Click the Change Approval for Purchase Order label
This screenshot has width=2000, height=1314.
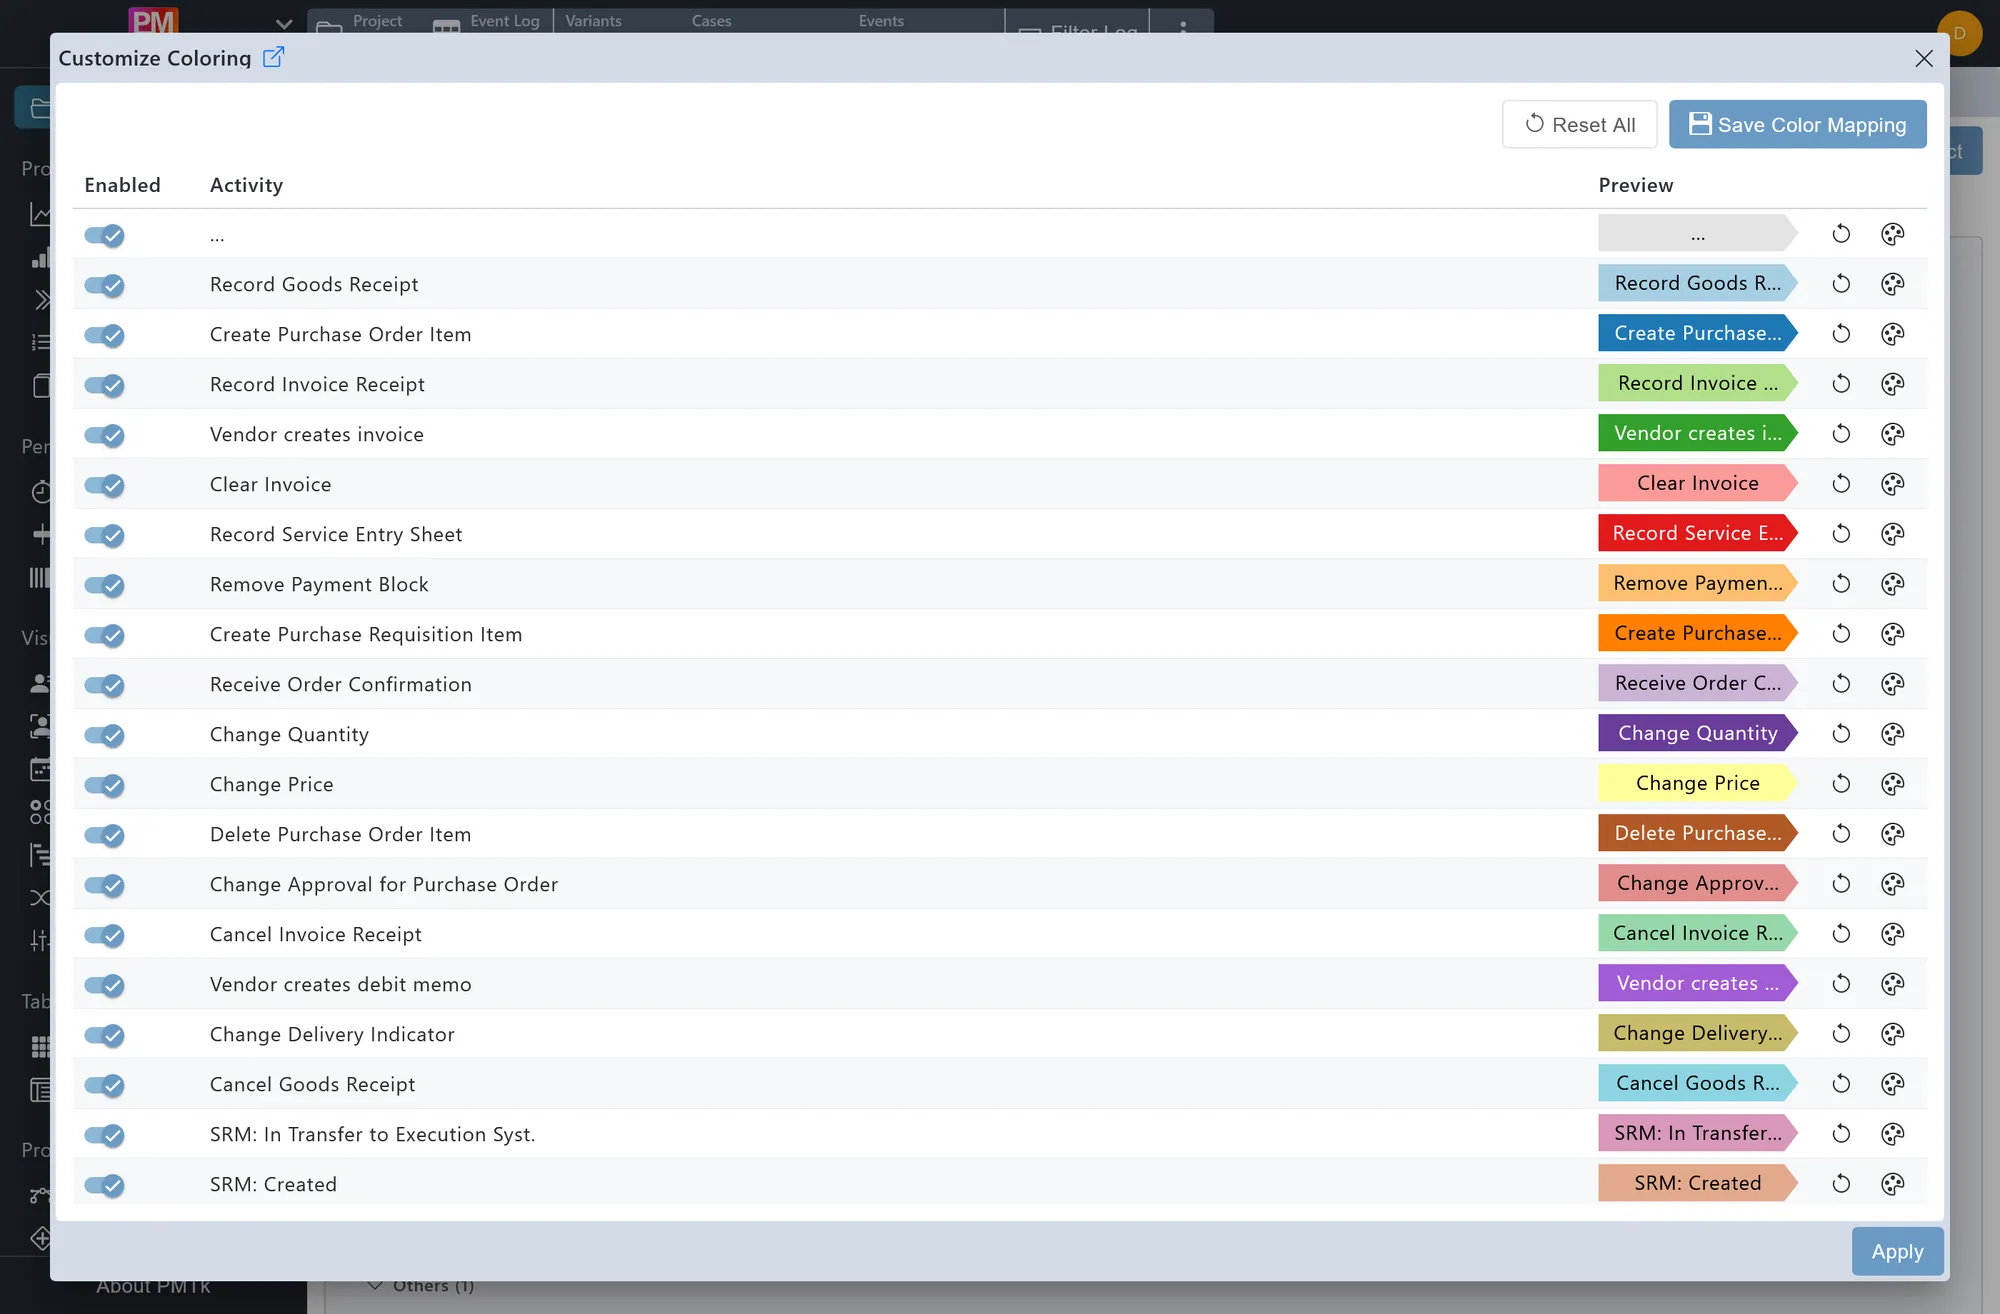384,885
